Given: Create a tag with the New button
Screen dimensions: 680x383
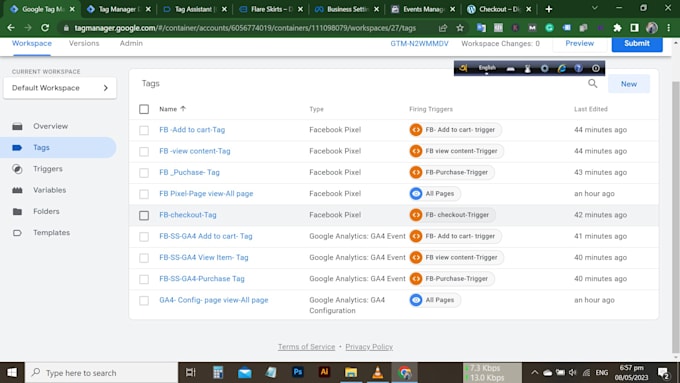Looking at the screenshot, I should click(628, 84).
